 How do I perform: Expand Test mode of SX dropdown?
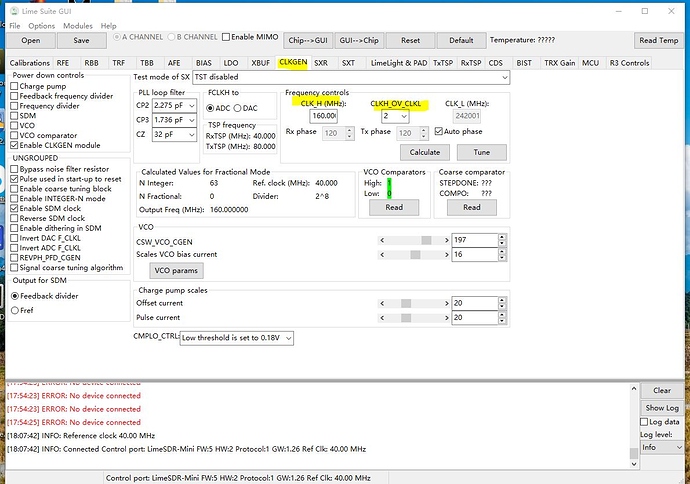coord(352,77)
